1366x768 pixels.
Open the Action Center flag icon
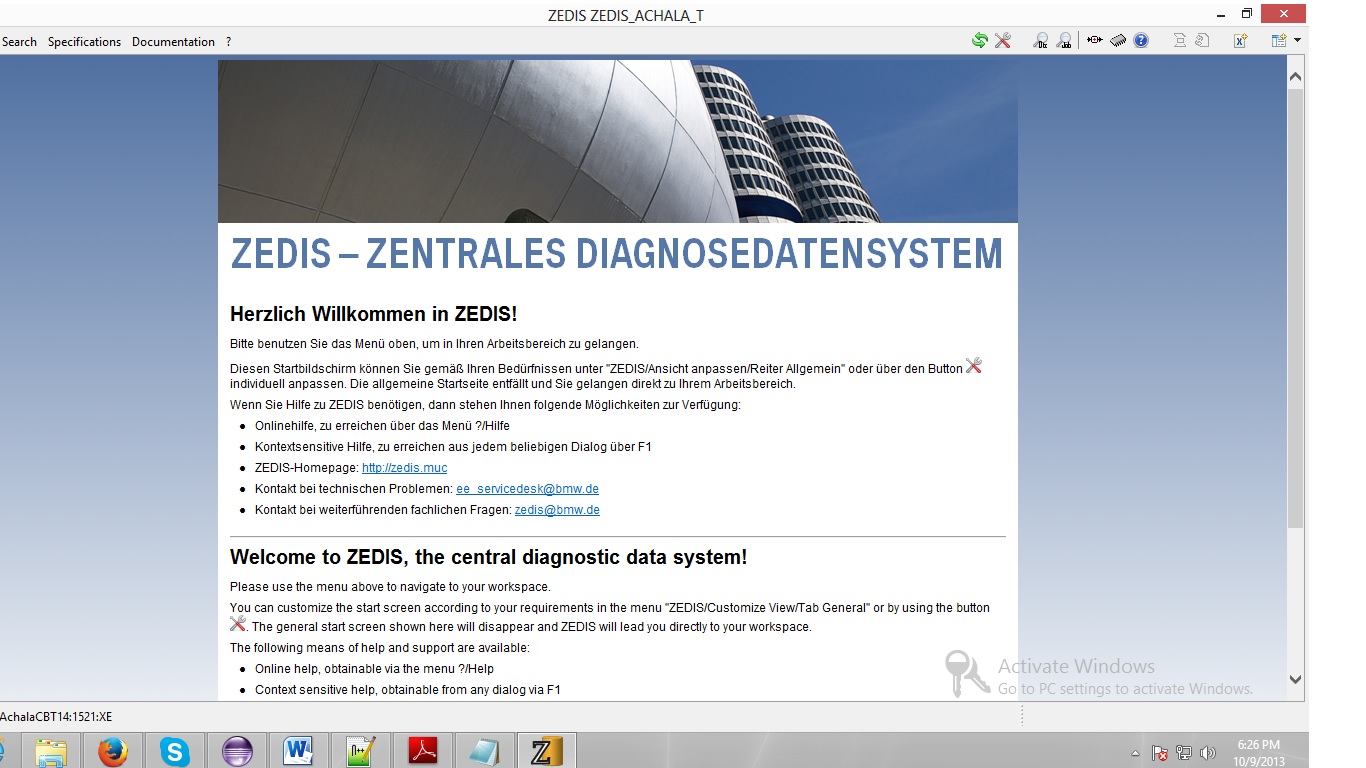click(1160, 753)
